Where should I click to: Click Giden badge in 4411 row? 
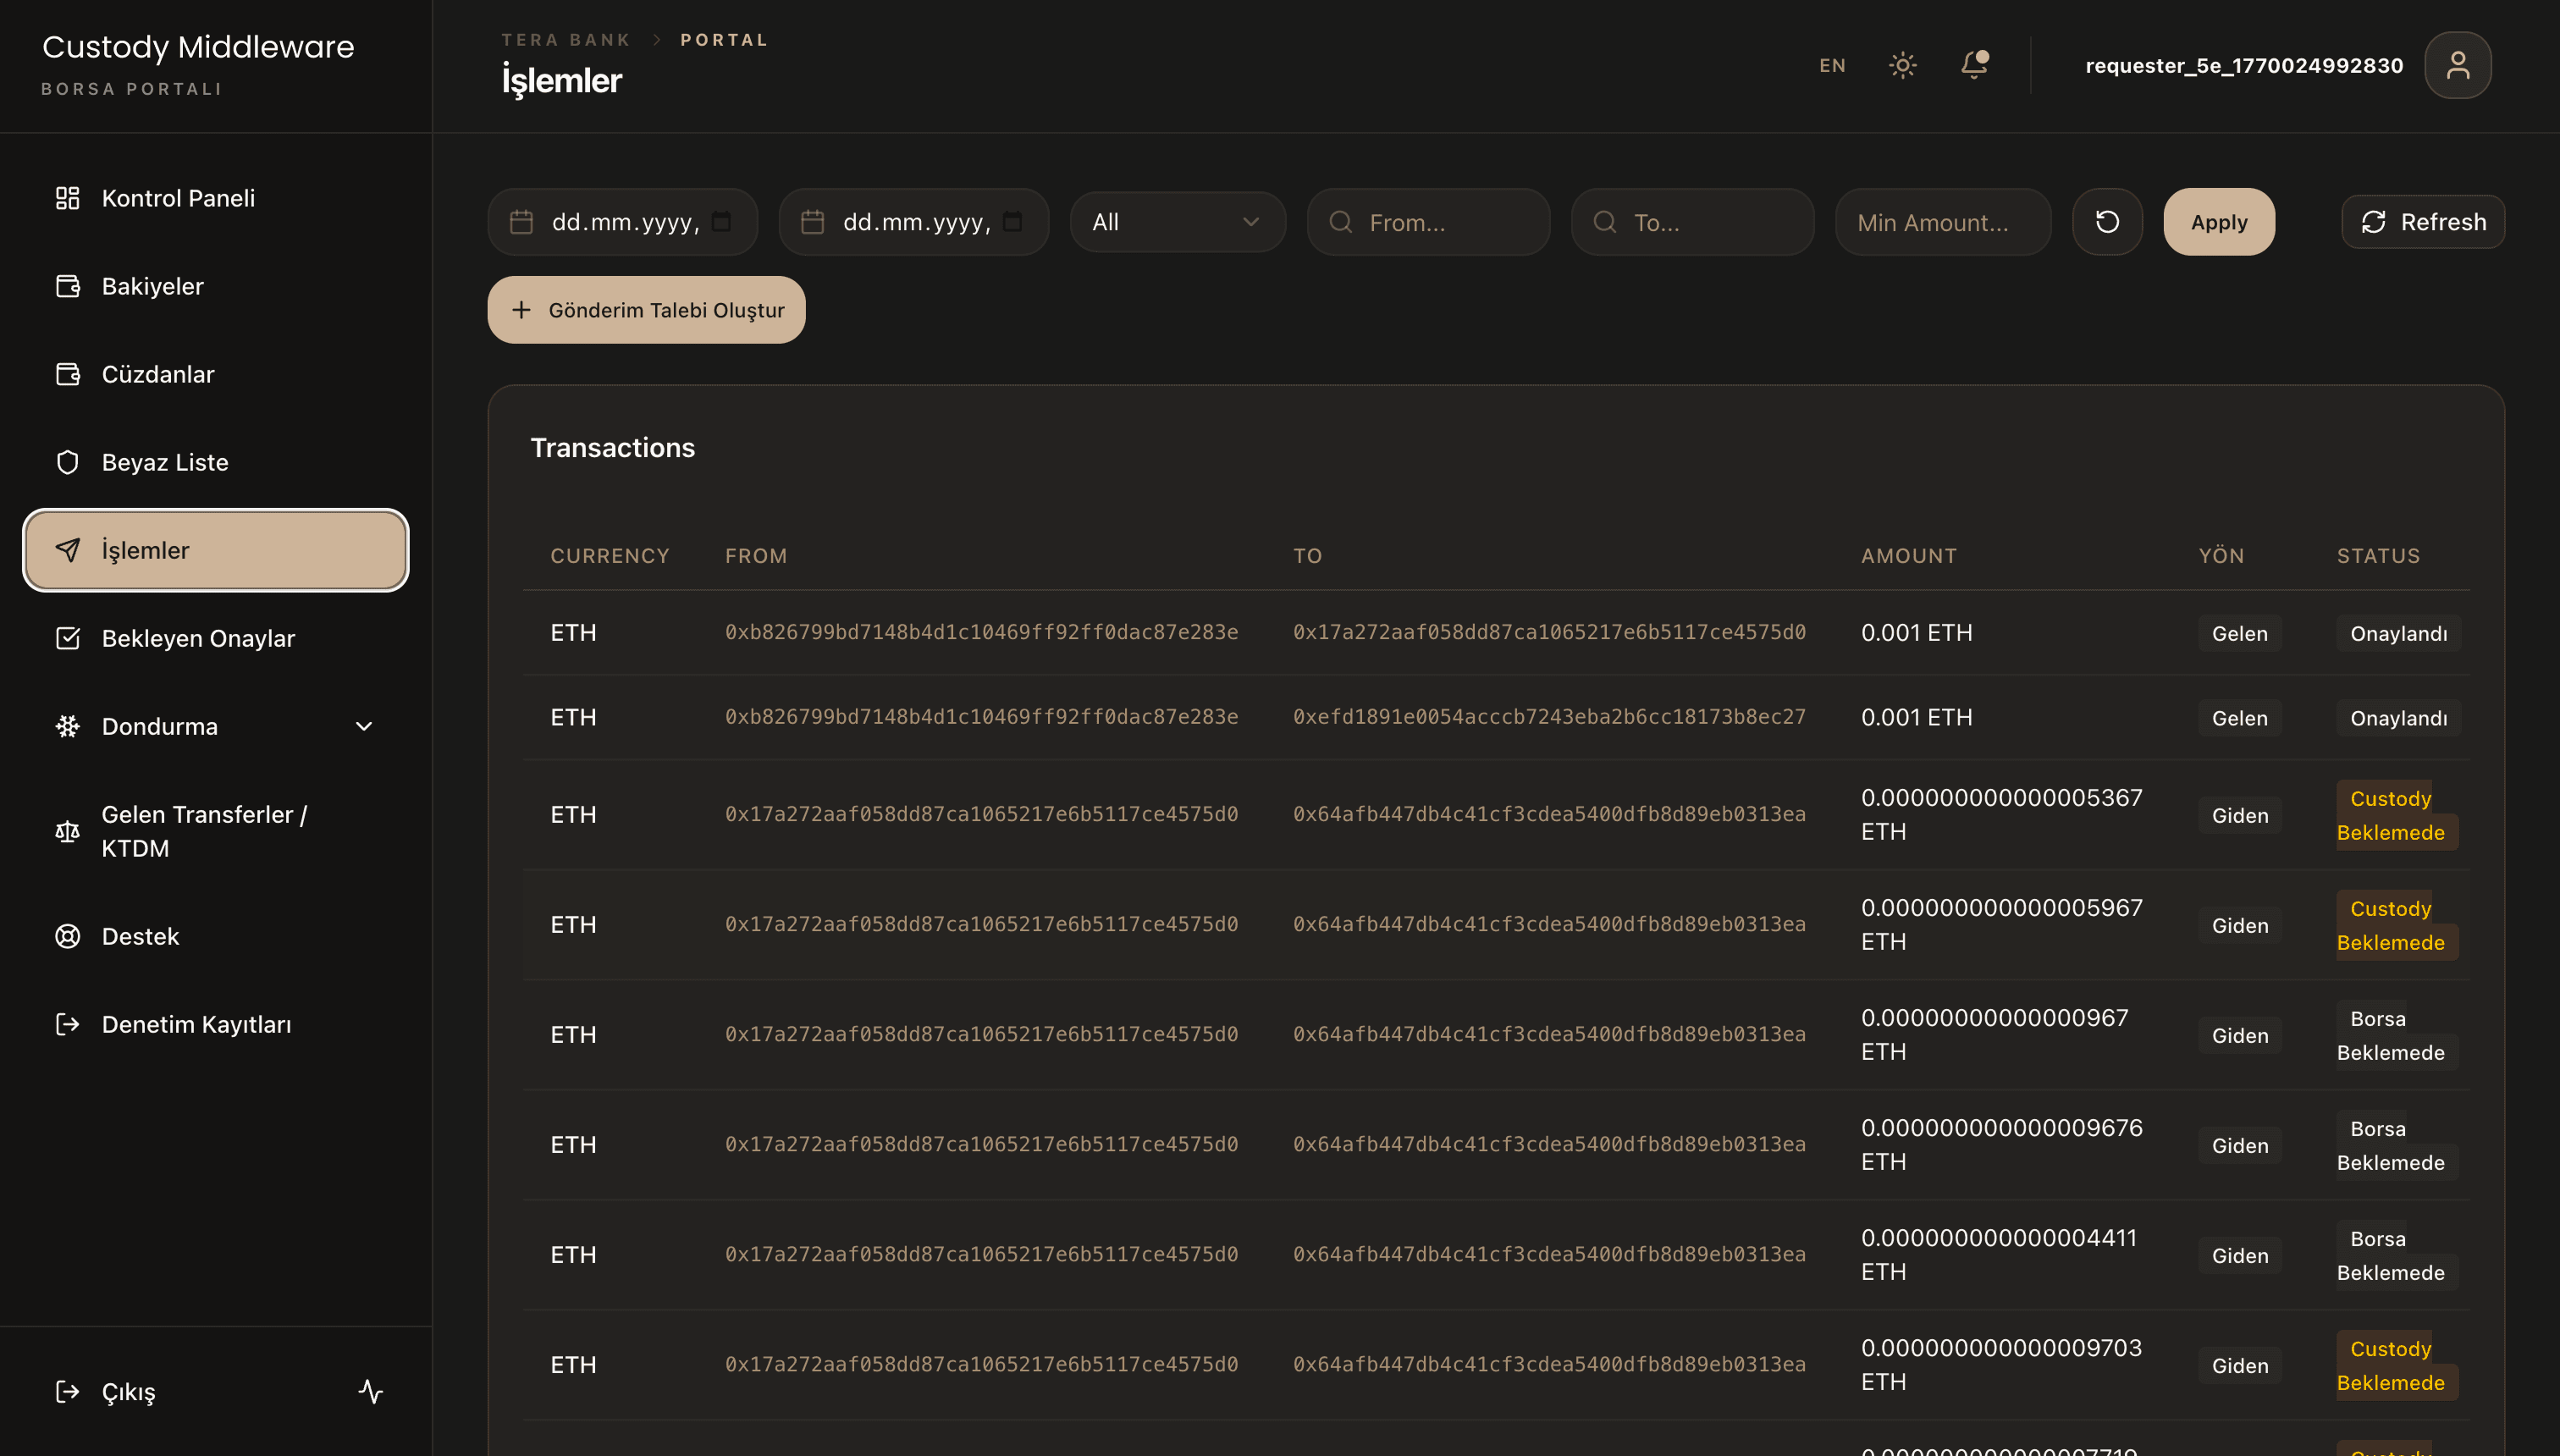click(x=2239, y=1256)
